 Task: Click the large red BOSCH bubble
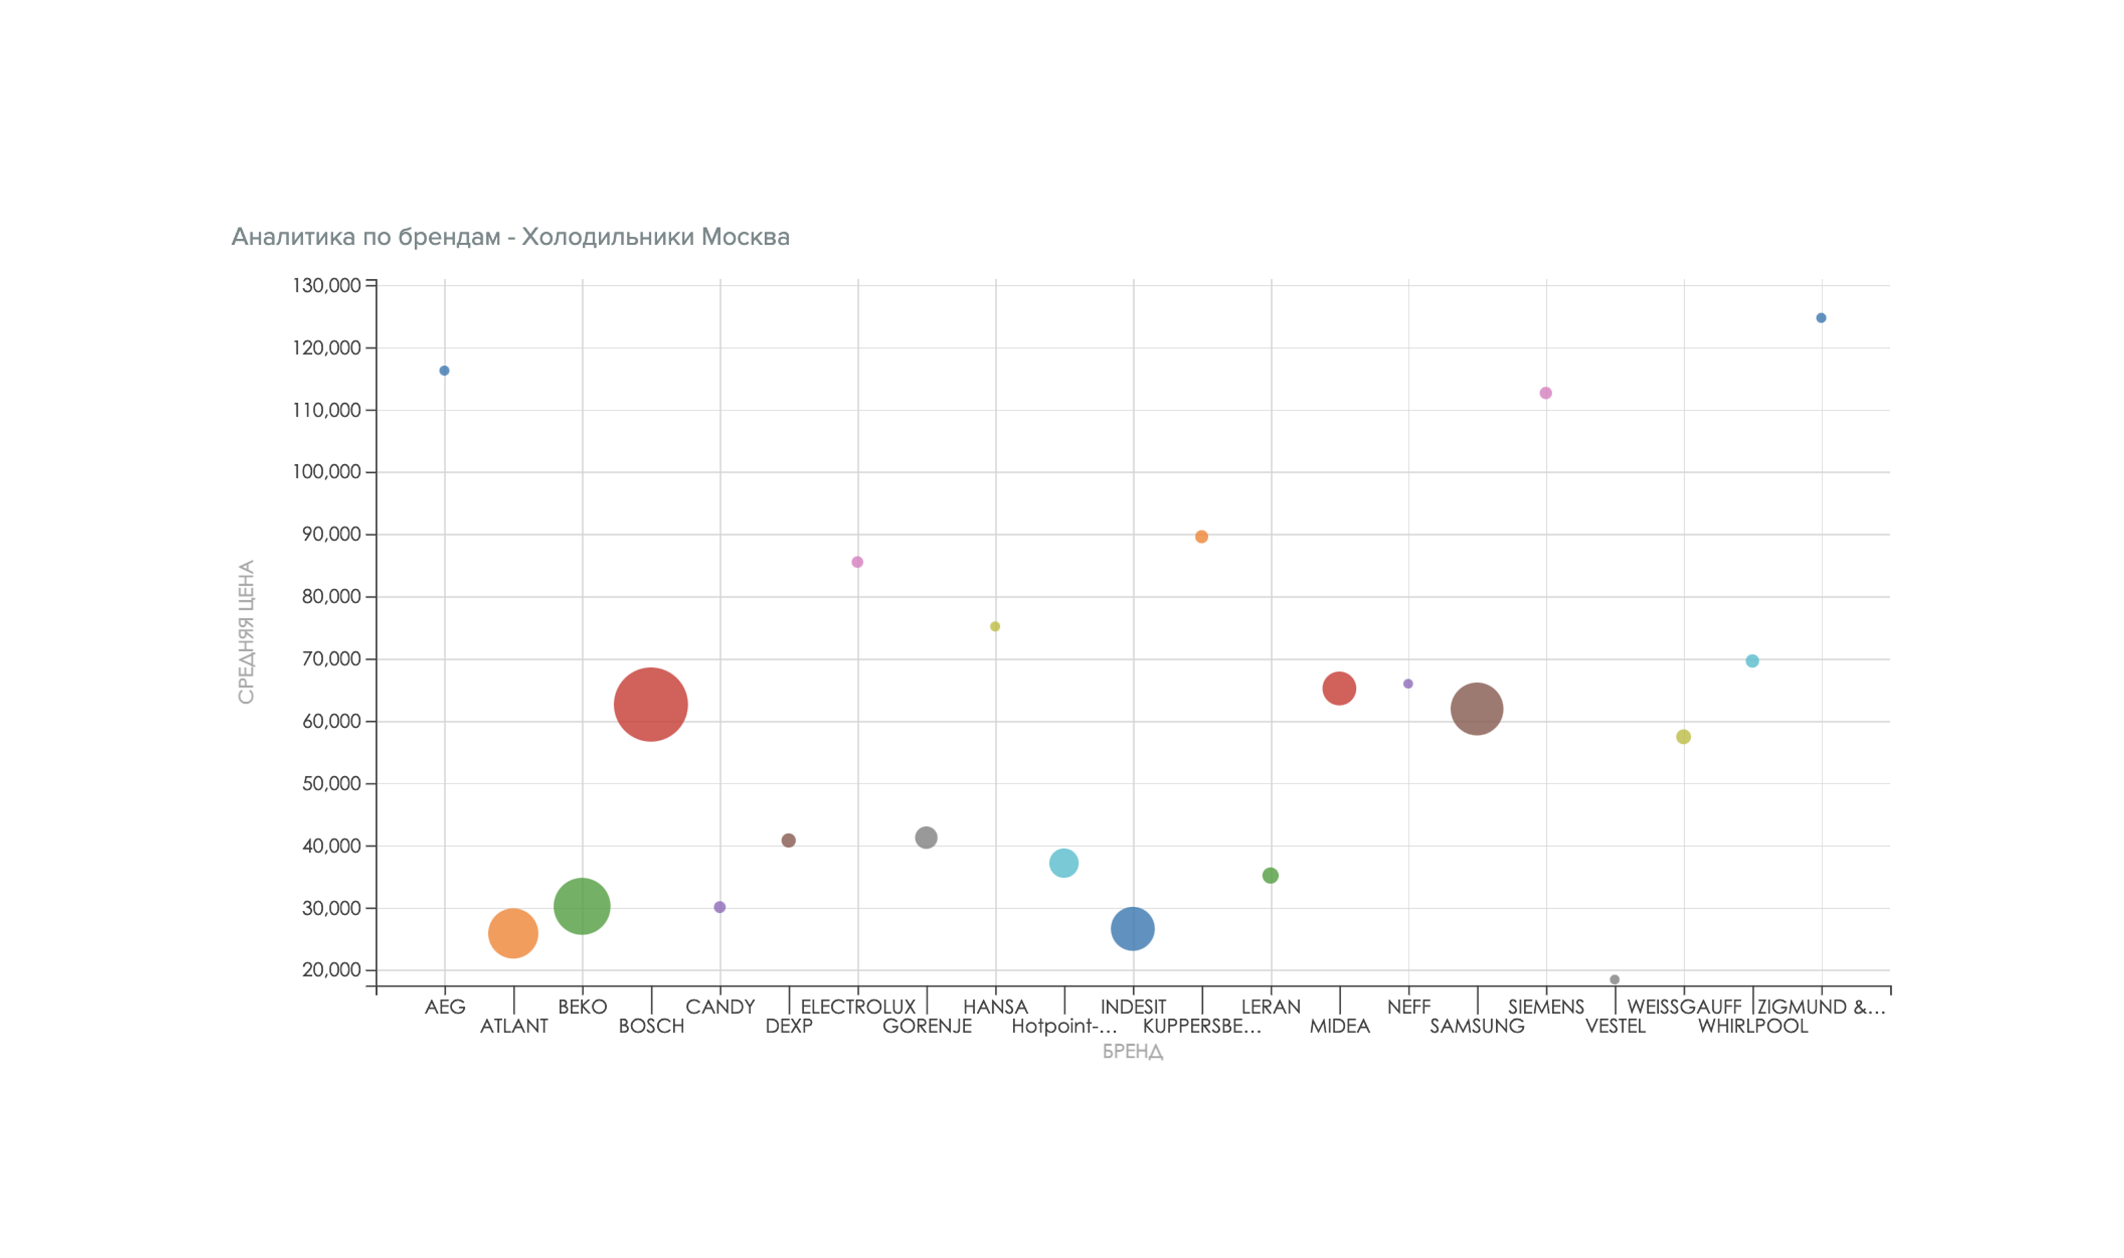click(650, 705)
